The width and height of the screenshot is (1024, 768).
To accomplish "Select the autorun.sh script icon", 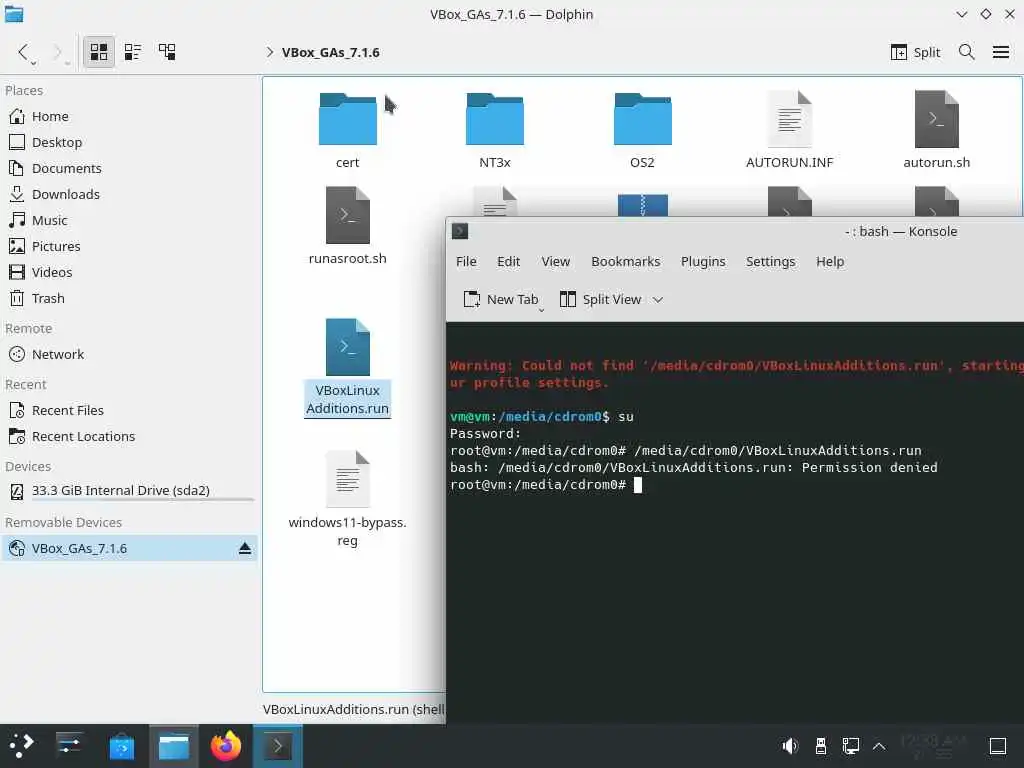I will point(936,119).
